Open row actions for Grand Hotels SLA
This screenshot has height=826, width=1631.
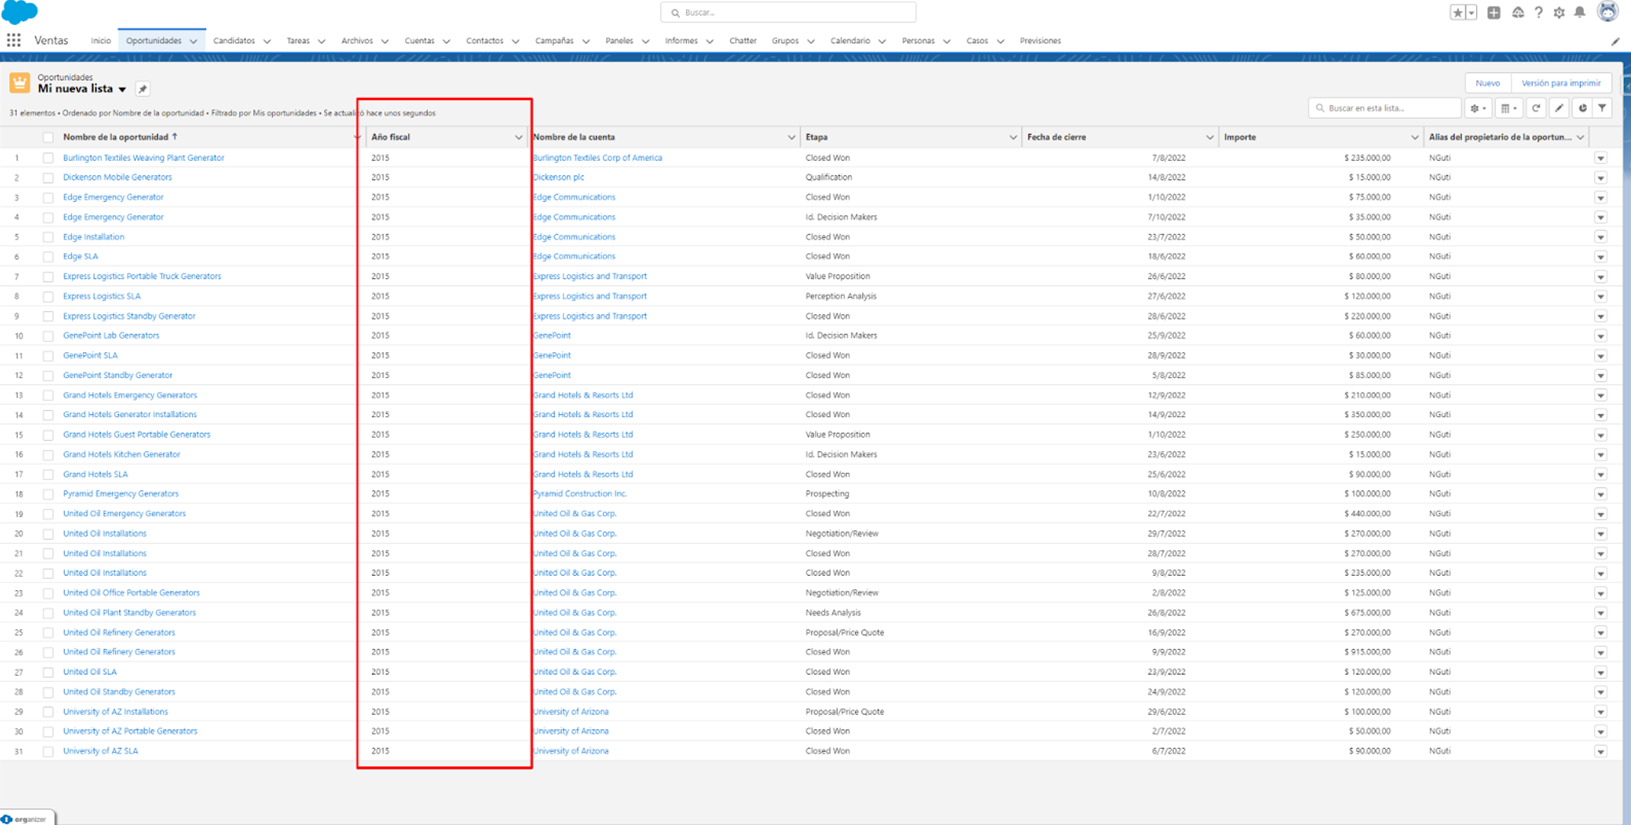point(1600,475)
